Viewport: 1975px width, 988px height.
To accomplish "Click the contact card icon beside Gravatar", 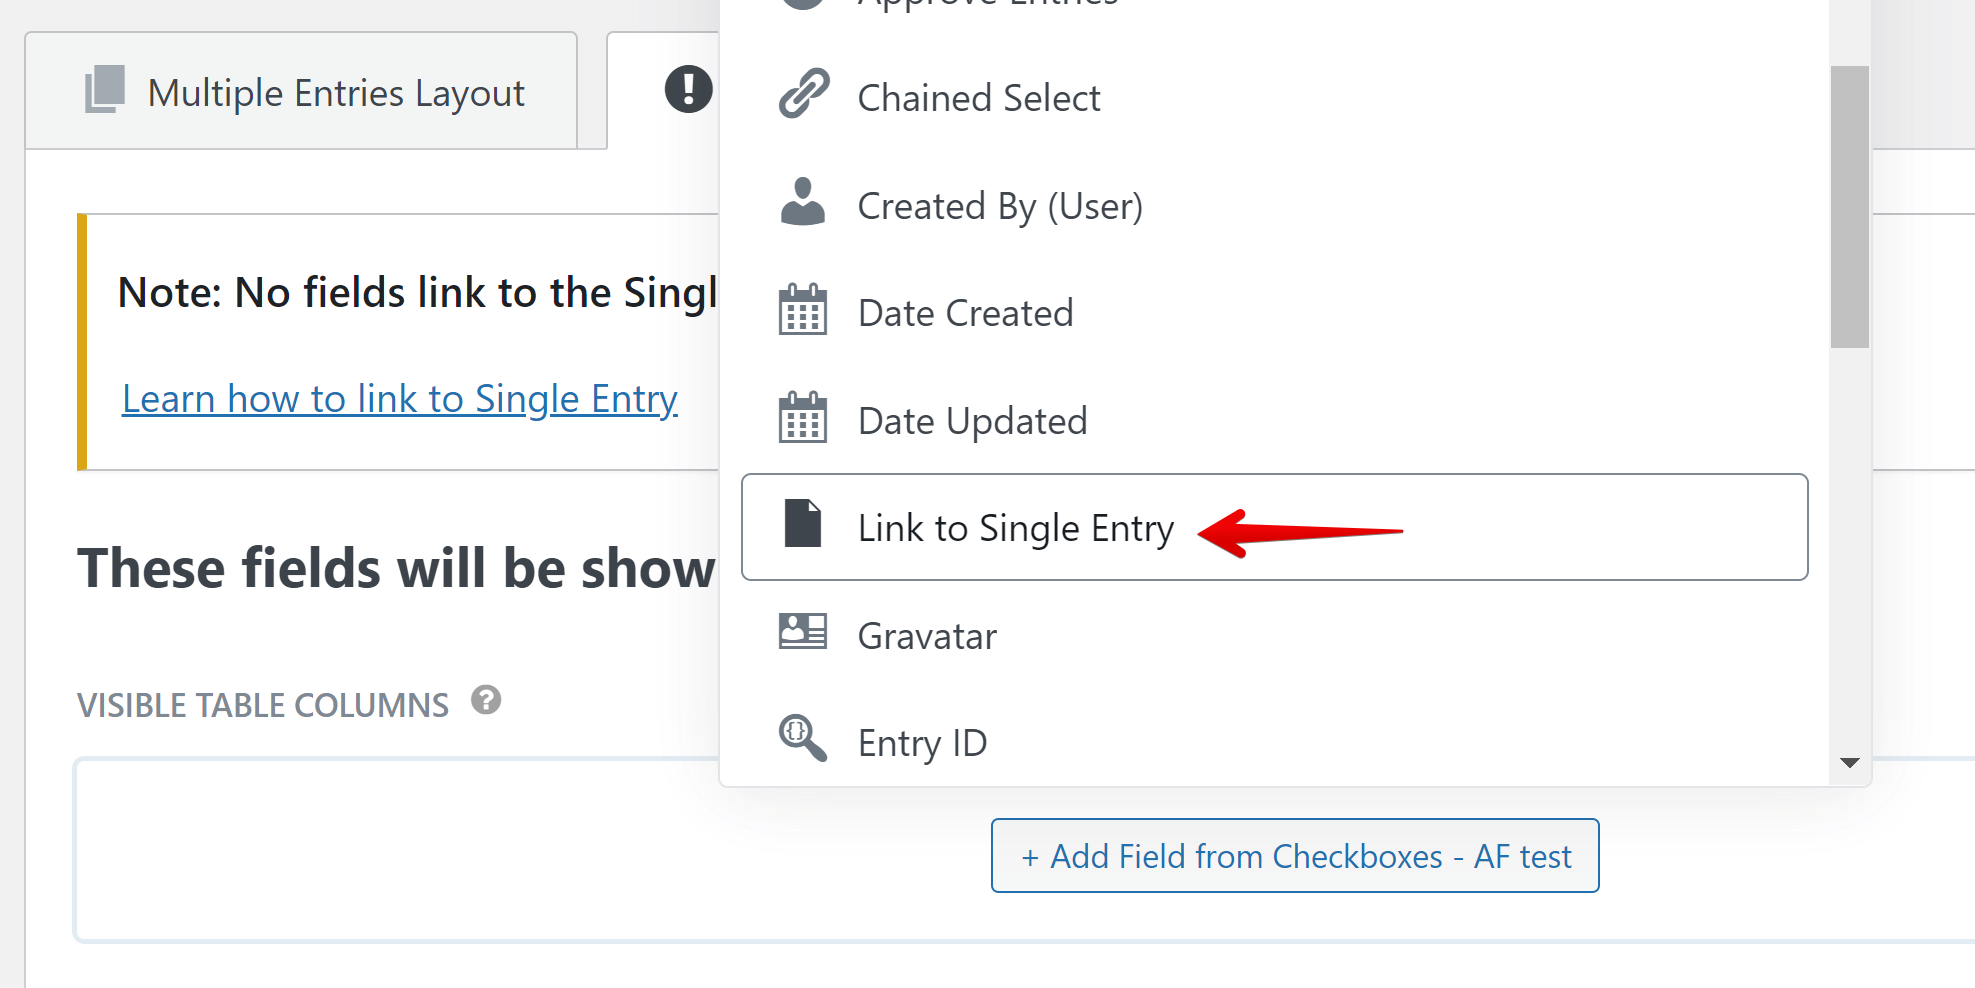I will pos(801,633).
